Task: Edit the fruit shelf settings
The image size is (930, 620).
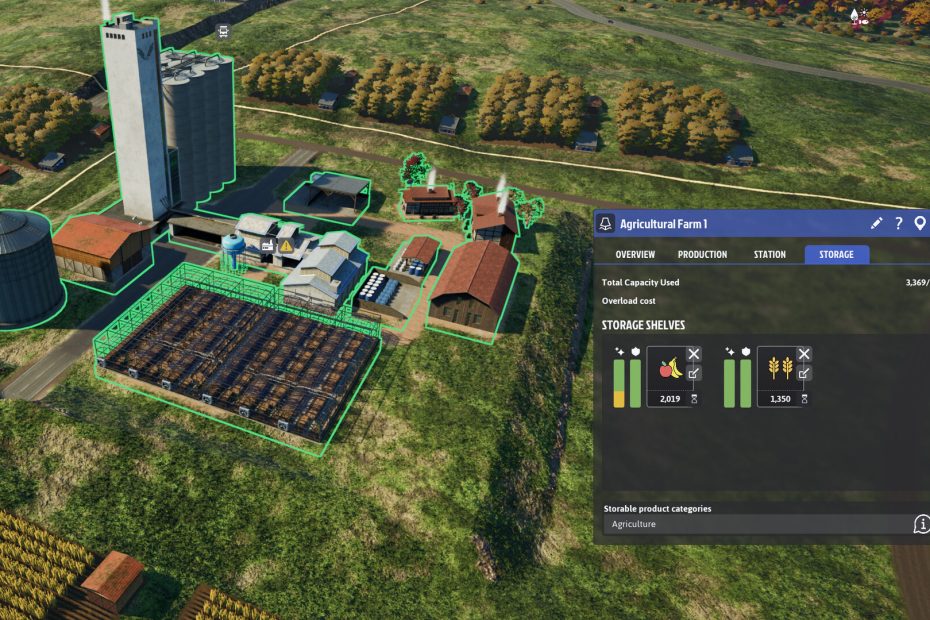Action: 694,373
